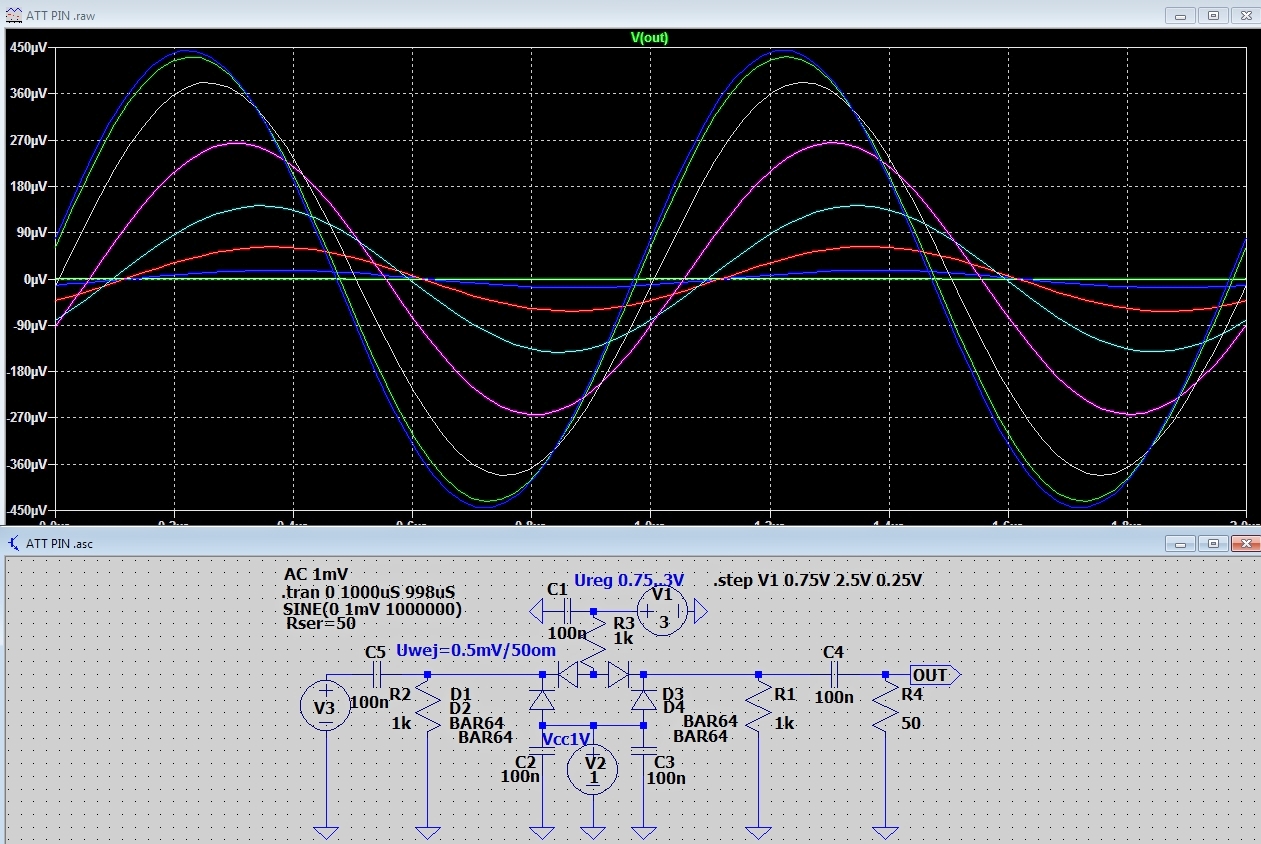Click the Uwej=0.5mV/50om comment text

[475, 651]
